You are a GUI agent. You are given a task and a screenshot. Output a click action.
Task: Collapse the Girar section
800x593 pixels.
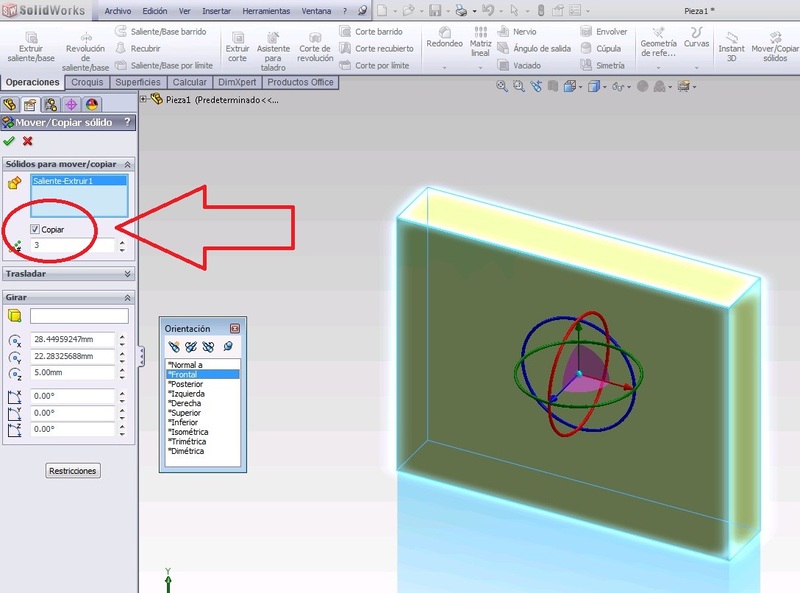coord(128,297)
